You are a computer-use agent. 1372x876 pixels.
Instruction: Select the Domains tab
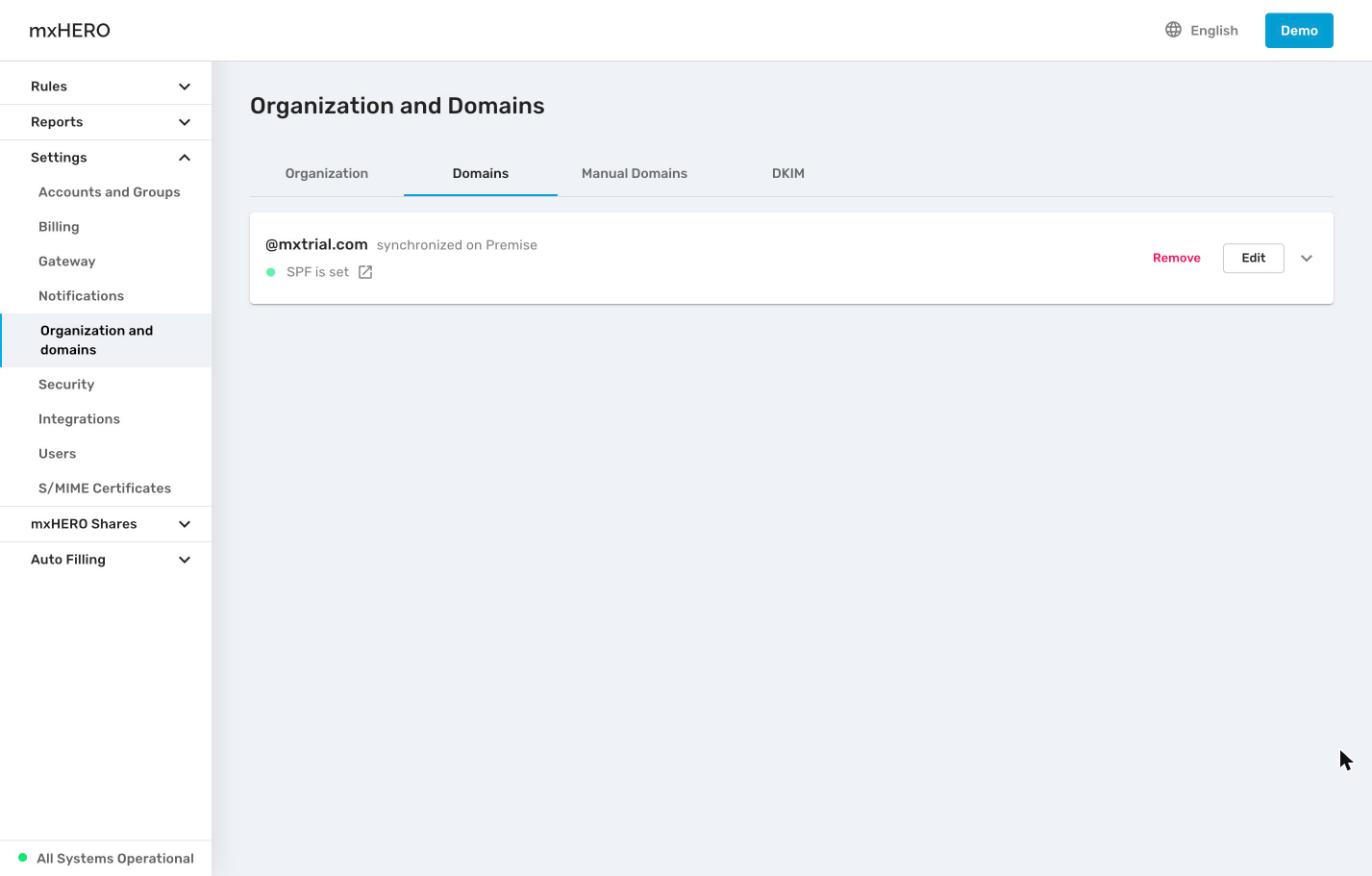[480, 174]
